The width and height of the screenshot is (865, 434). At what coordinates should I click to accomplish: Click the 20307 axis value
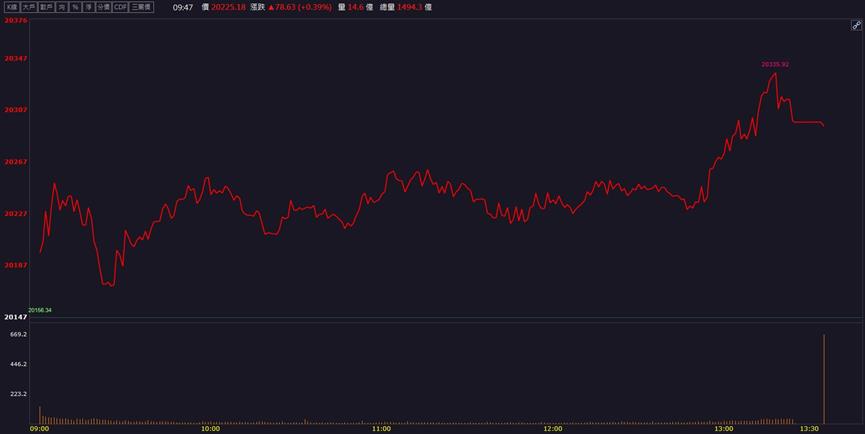pos(15,110)
